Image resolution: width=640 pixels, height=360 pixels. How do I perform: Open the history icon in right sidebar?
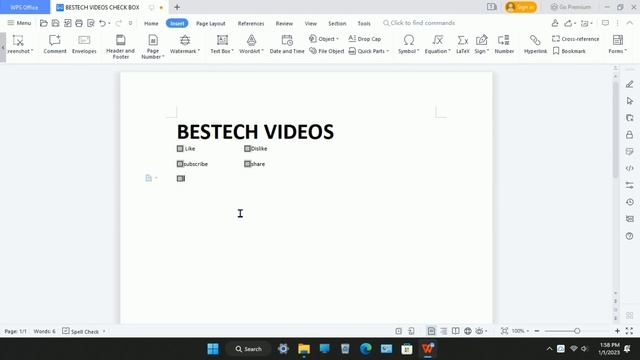coord(629,202)
